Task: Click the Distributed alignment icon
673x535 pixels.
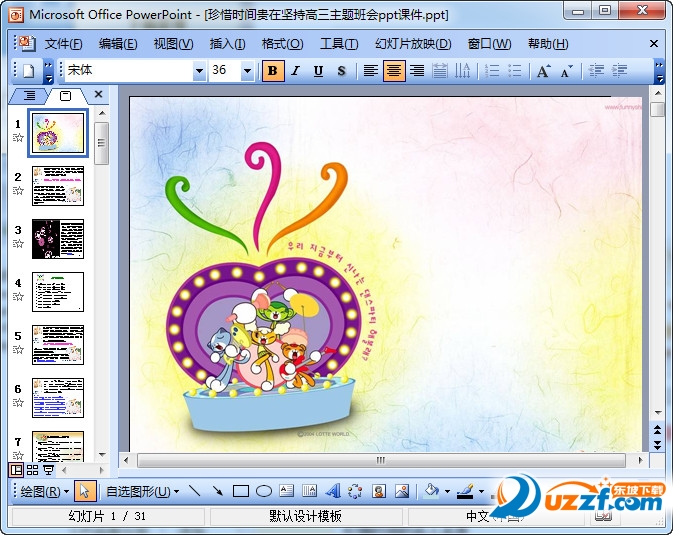Action: (440, 71)
